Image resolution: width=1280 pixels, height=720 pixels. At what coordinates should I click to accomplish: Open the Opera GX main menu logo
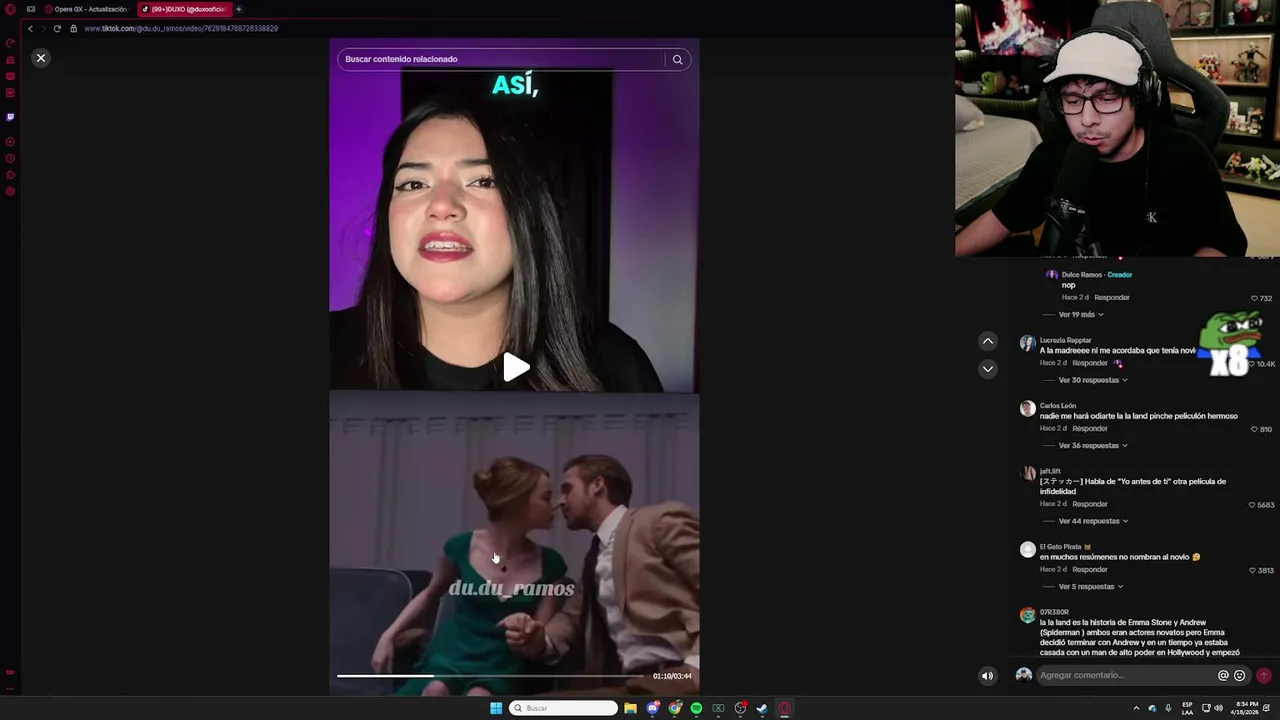point(11,9)
